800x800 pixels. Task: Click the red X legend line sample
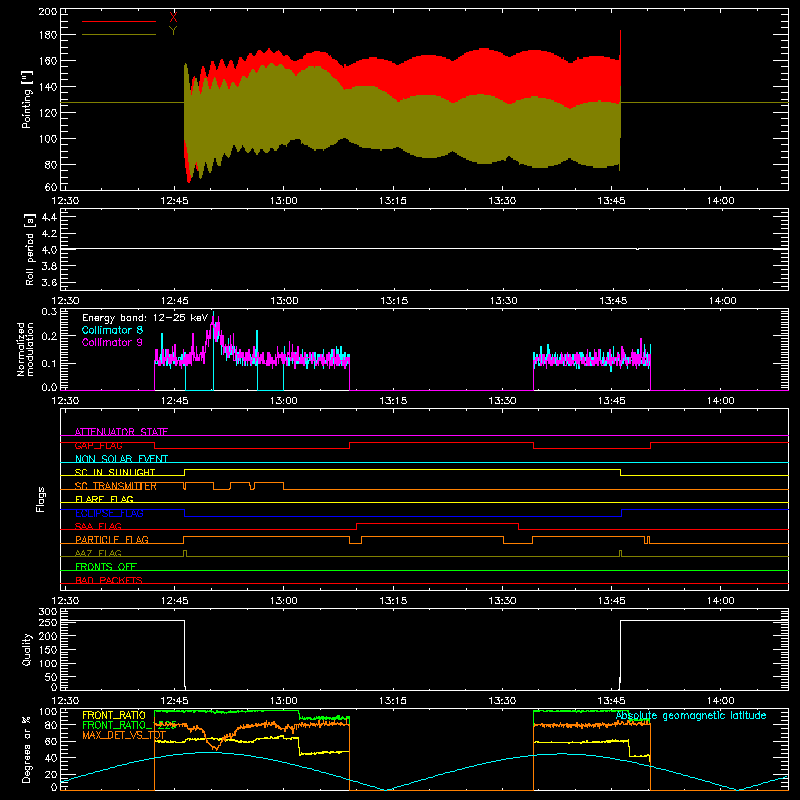(119, 21)
